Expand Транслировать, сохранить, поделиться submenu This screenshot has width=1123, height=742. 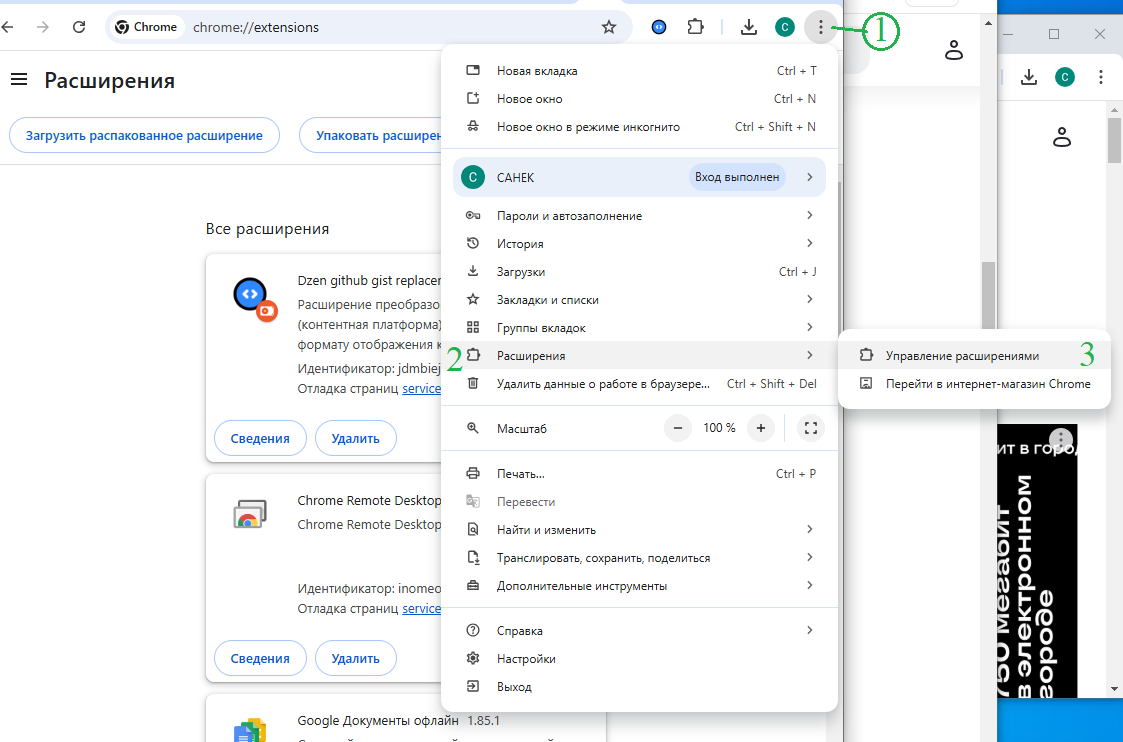tap(640, 558)
